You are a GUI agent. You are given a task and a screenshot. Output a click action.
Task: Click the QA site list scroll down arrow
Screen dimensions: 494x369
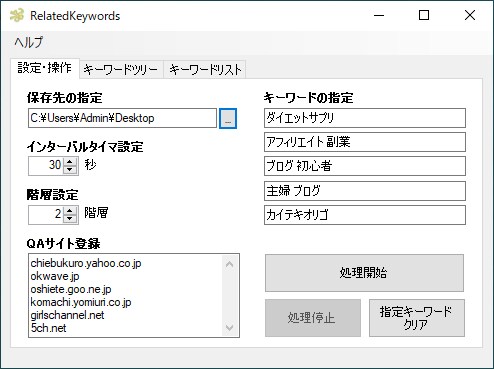[229, 327]
